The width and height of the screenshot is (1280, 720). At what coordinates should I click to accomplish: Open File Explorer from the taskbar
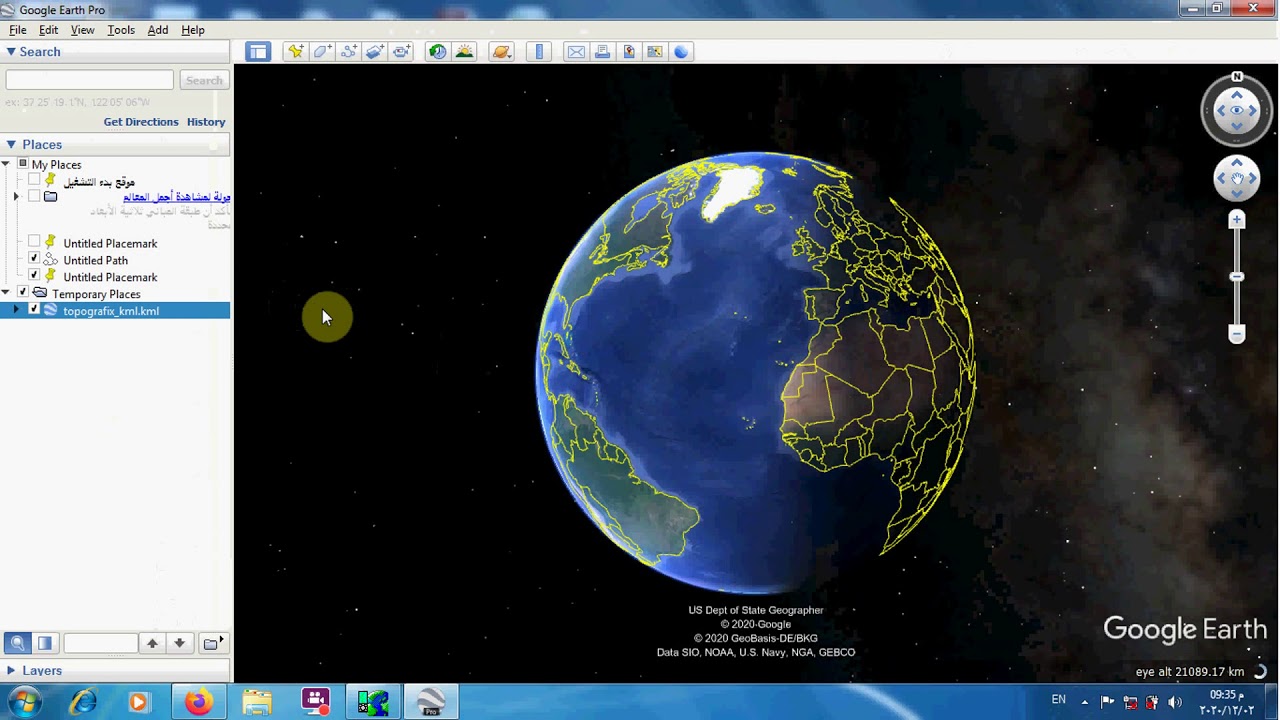click(x=256, y=702)
